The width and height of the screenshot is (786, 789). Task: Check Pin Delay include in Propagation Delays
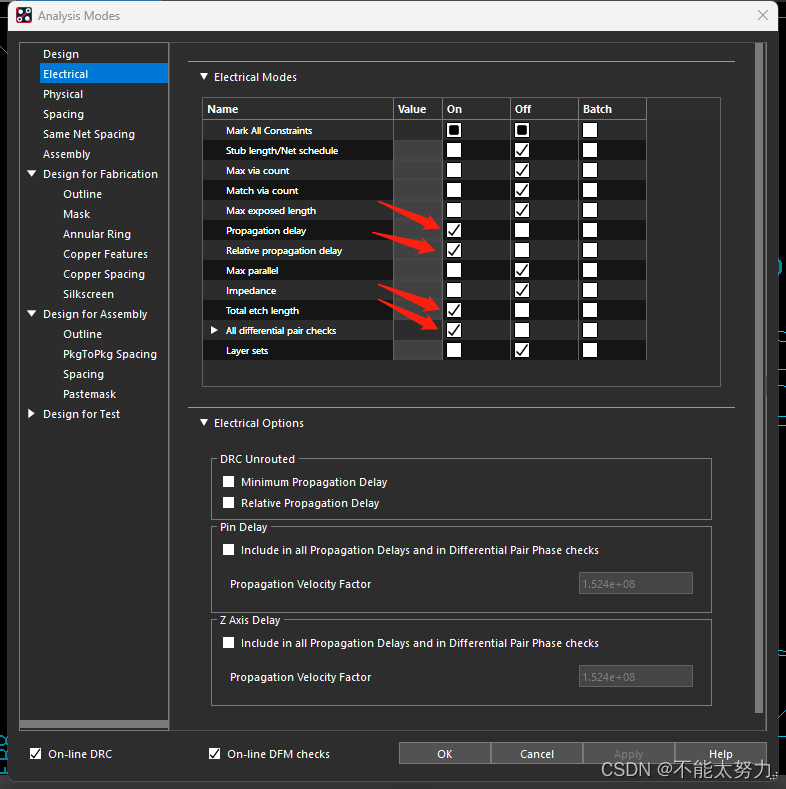229,550
